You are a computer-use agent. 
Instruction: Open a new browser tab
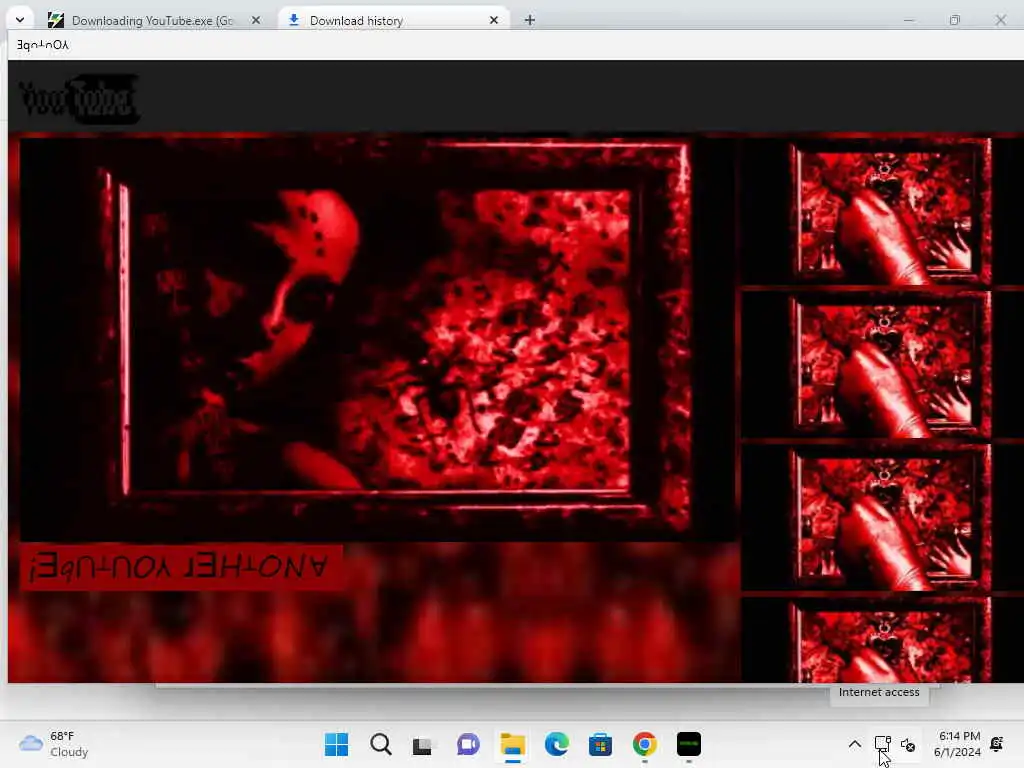pos(530,20)
